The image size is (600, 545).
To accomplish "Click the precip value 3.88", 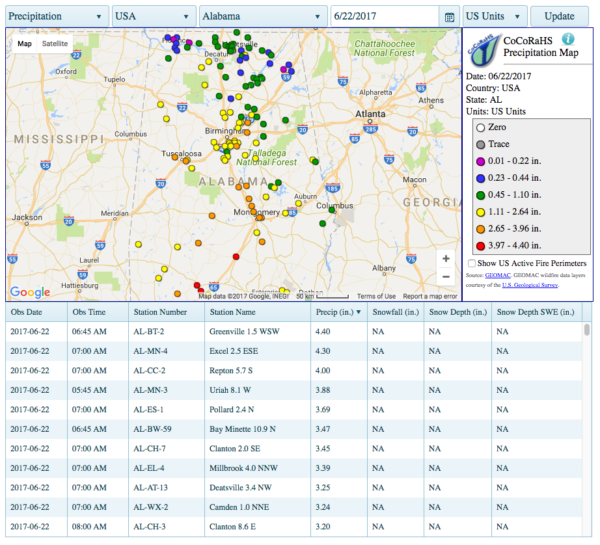I will (x=323, y=390).
